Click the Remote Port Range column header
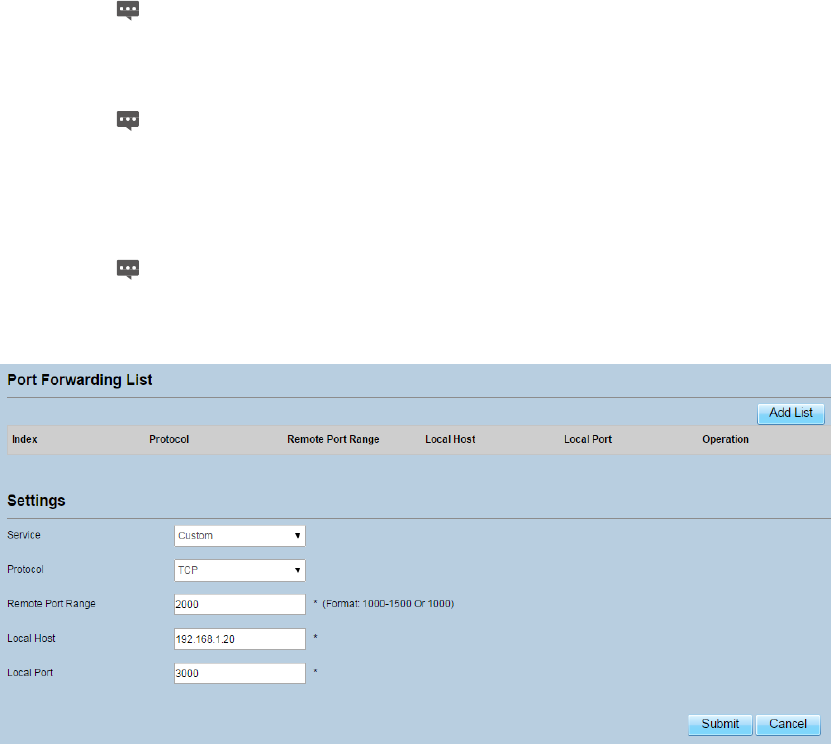 coord(333,439)
